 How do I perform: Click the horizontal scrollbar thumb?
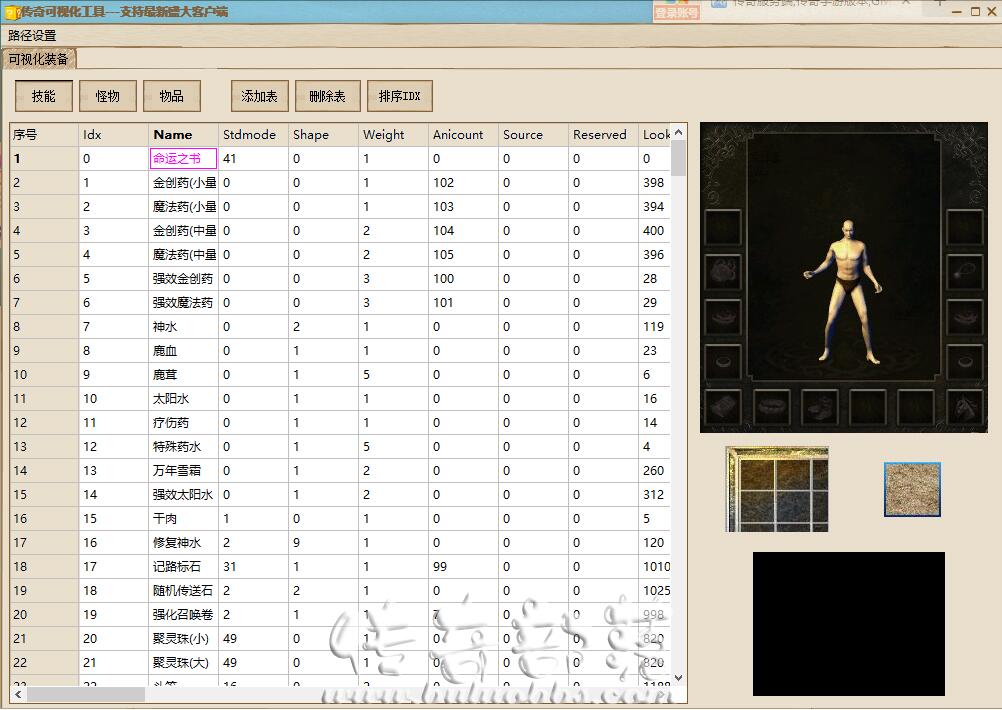tap(86, 694)
